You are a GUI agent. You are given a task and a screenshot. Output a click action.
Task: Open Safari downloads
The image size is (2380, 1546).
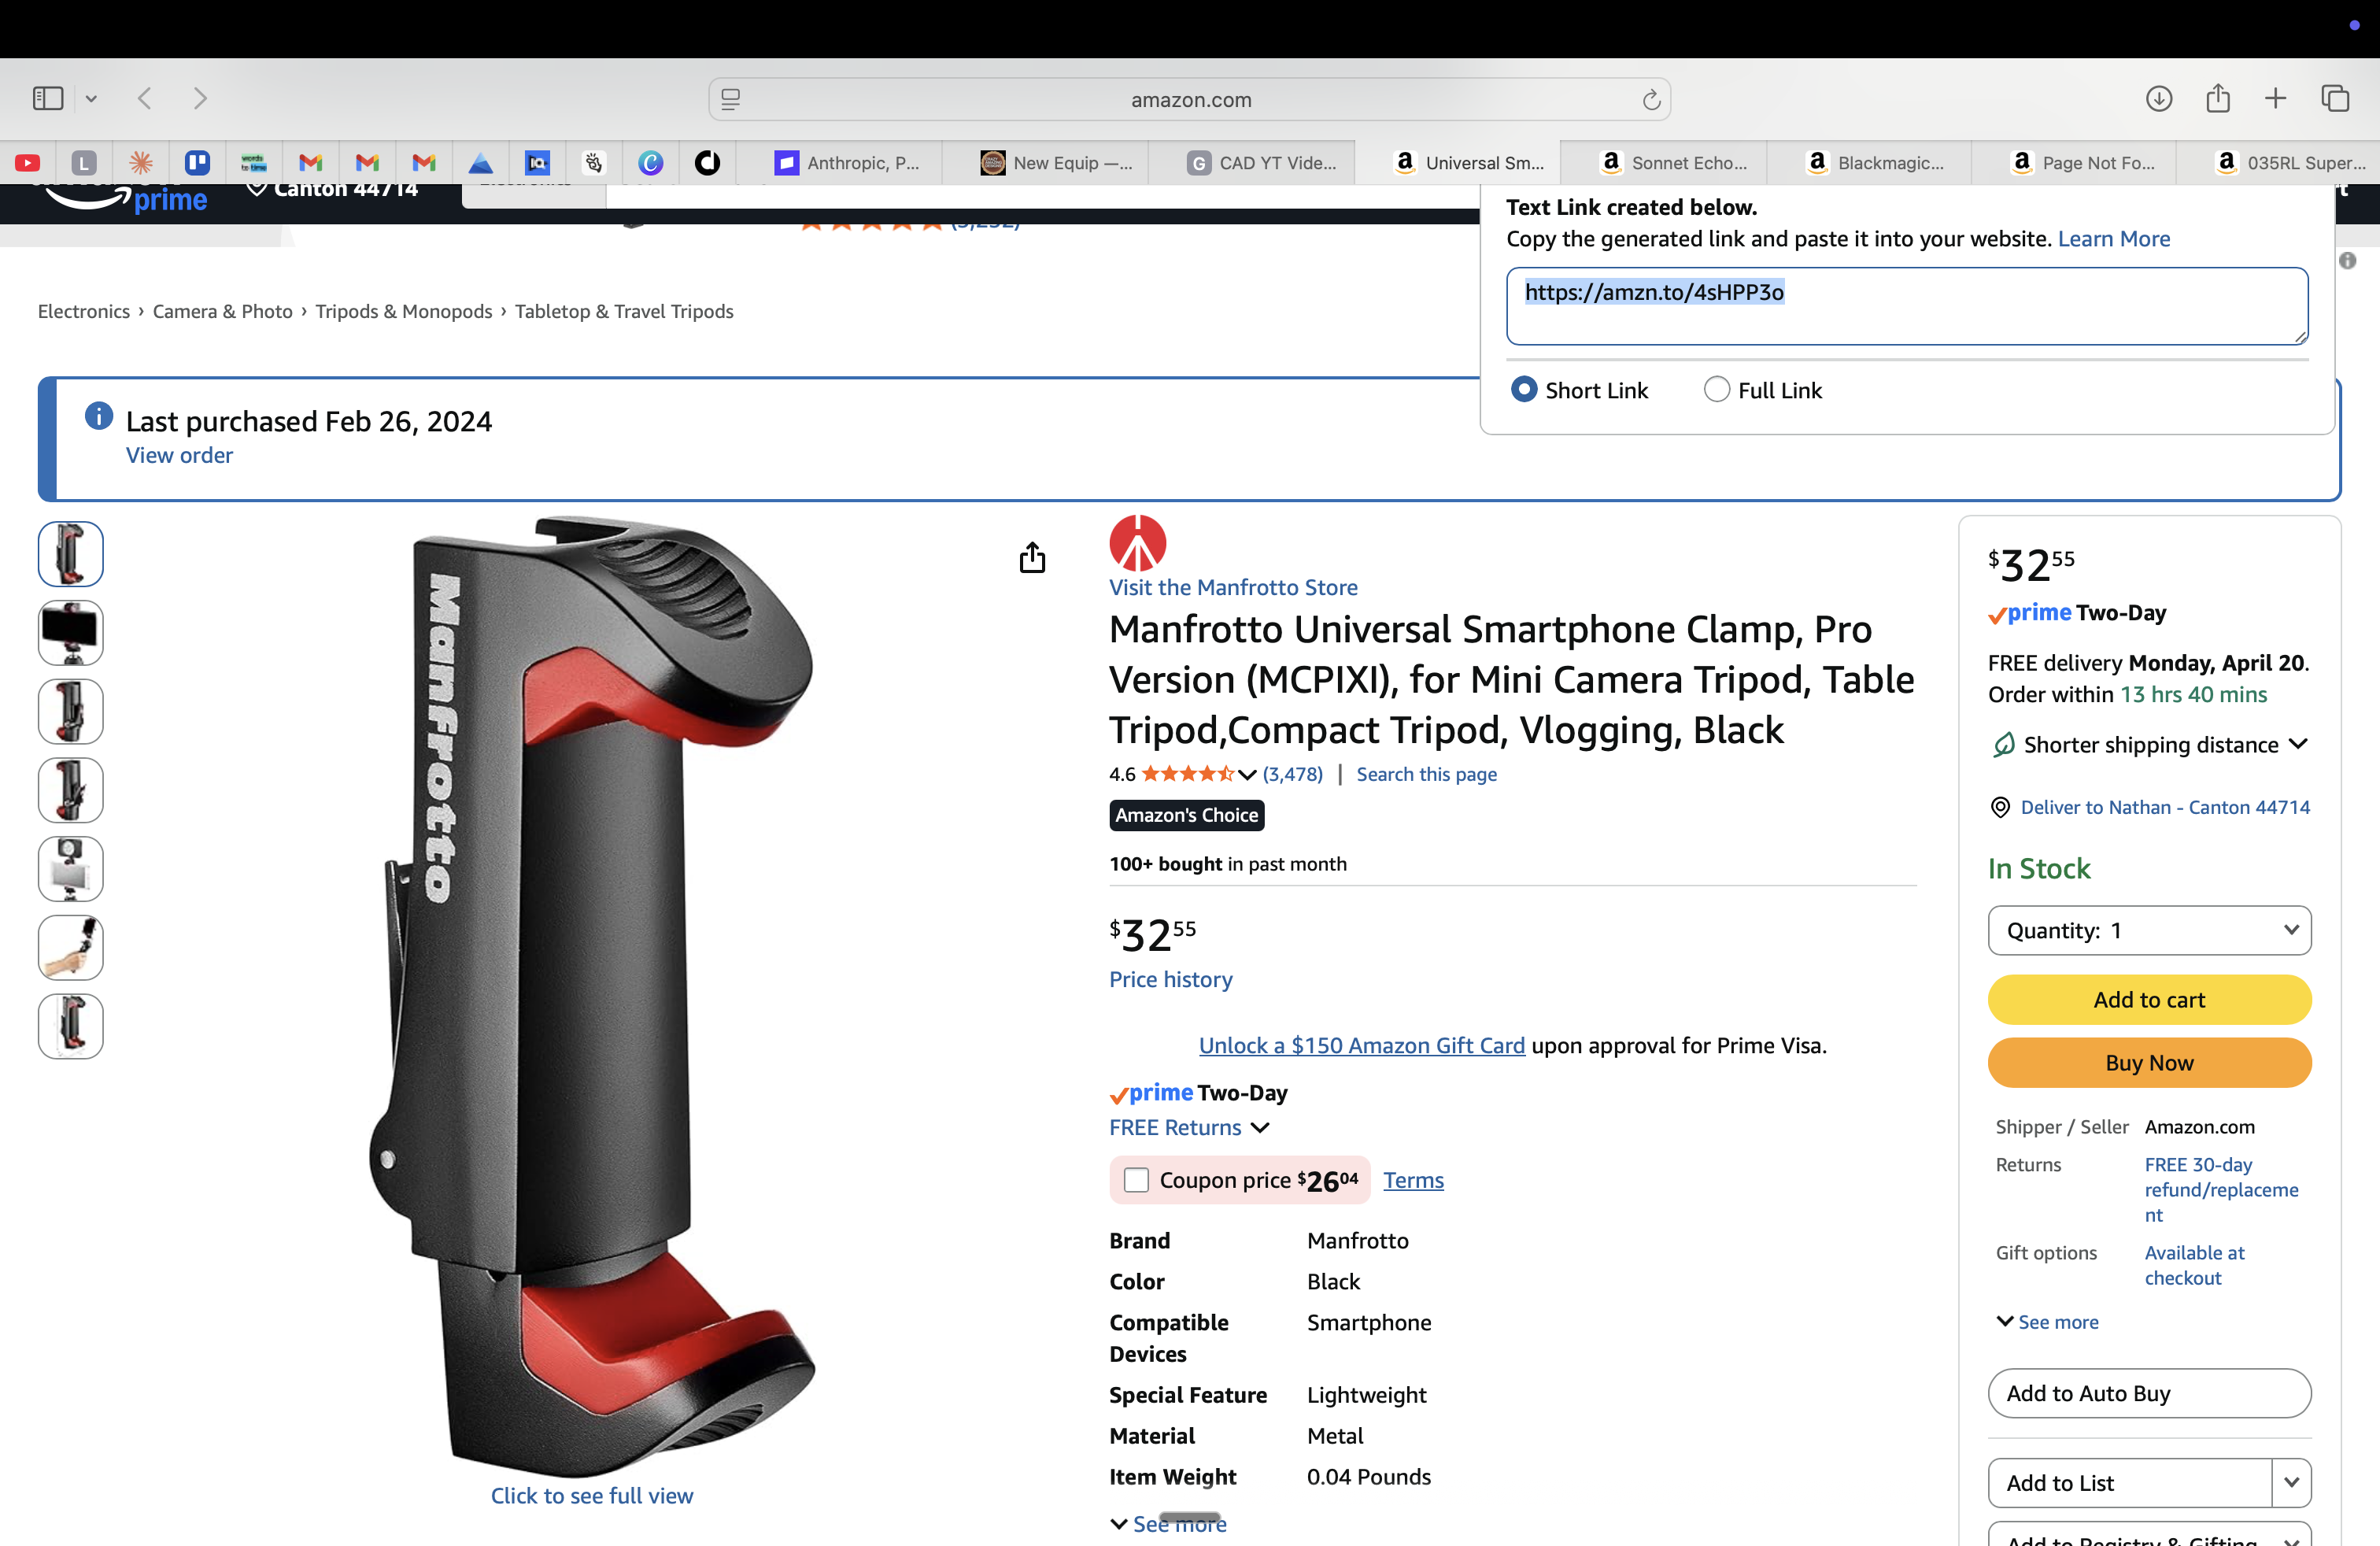point(2159,98)
